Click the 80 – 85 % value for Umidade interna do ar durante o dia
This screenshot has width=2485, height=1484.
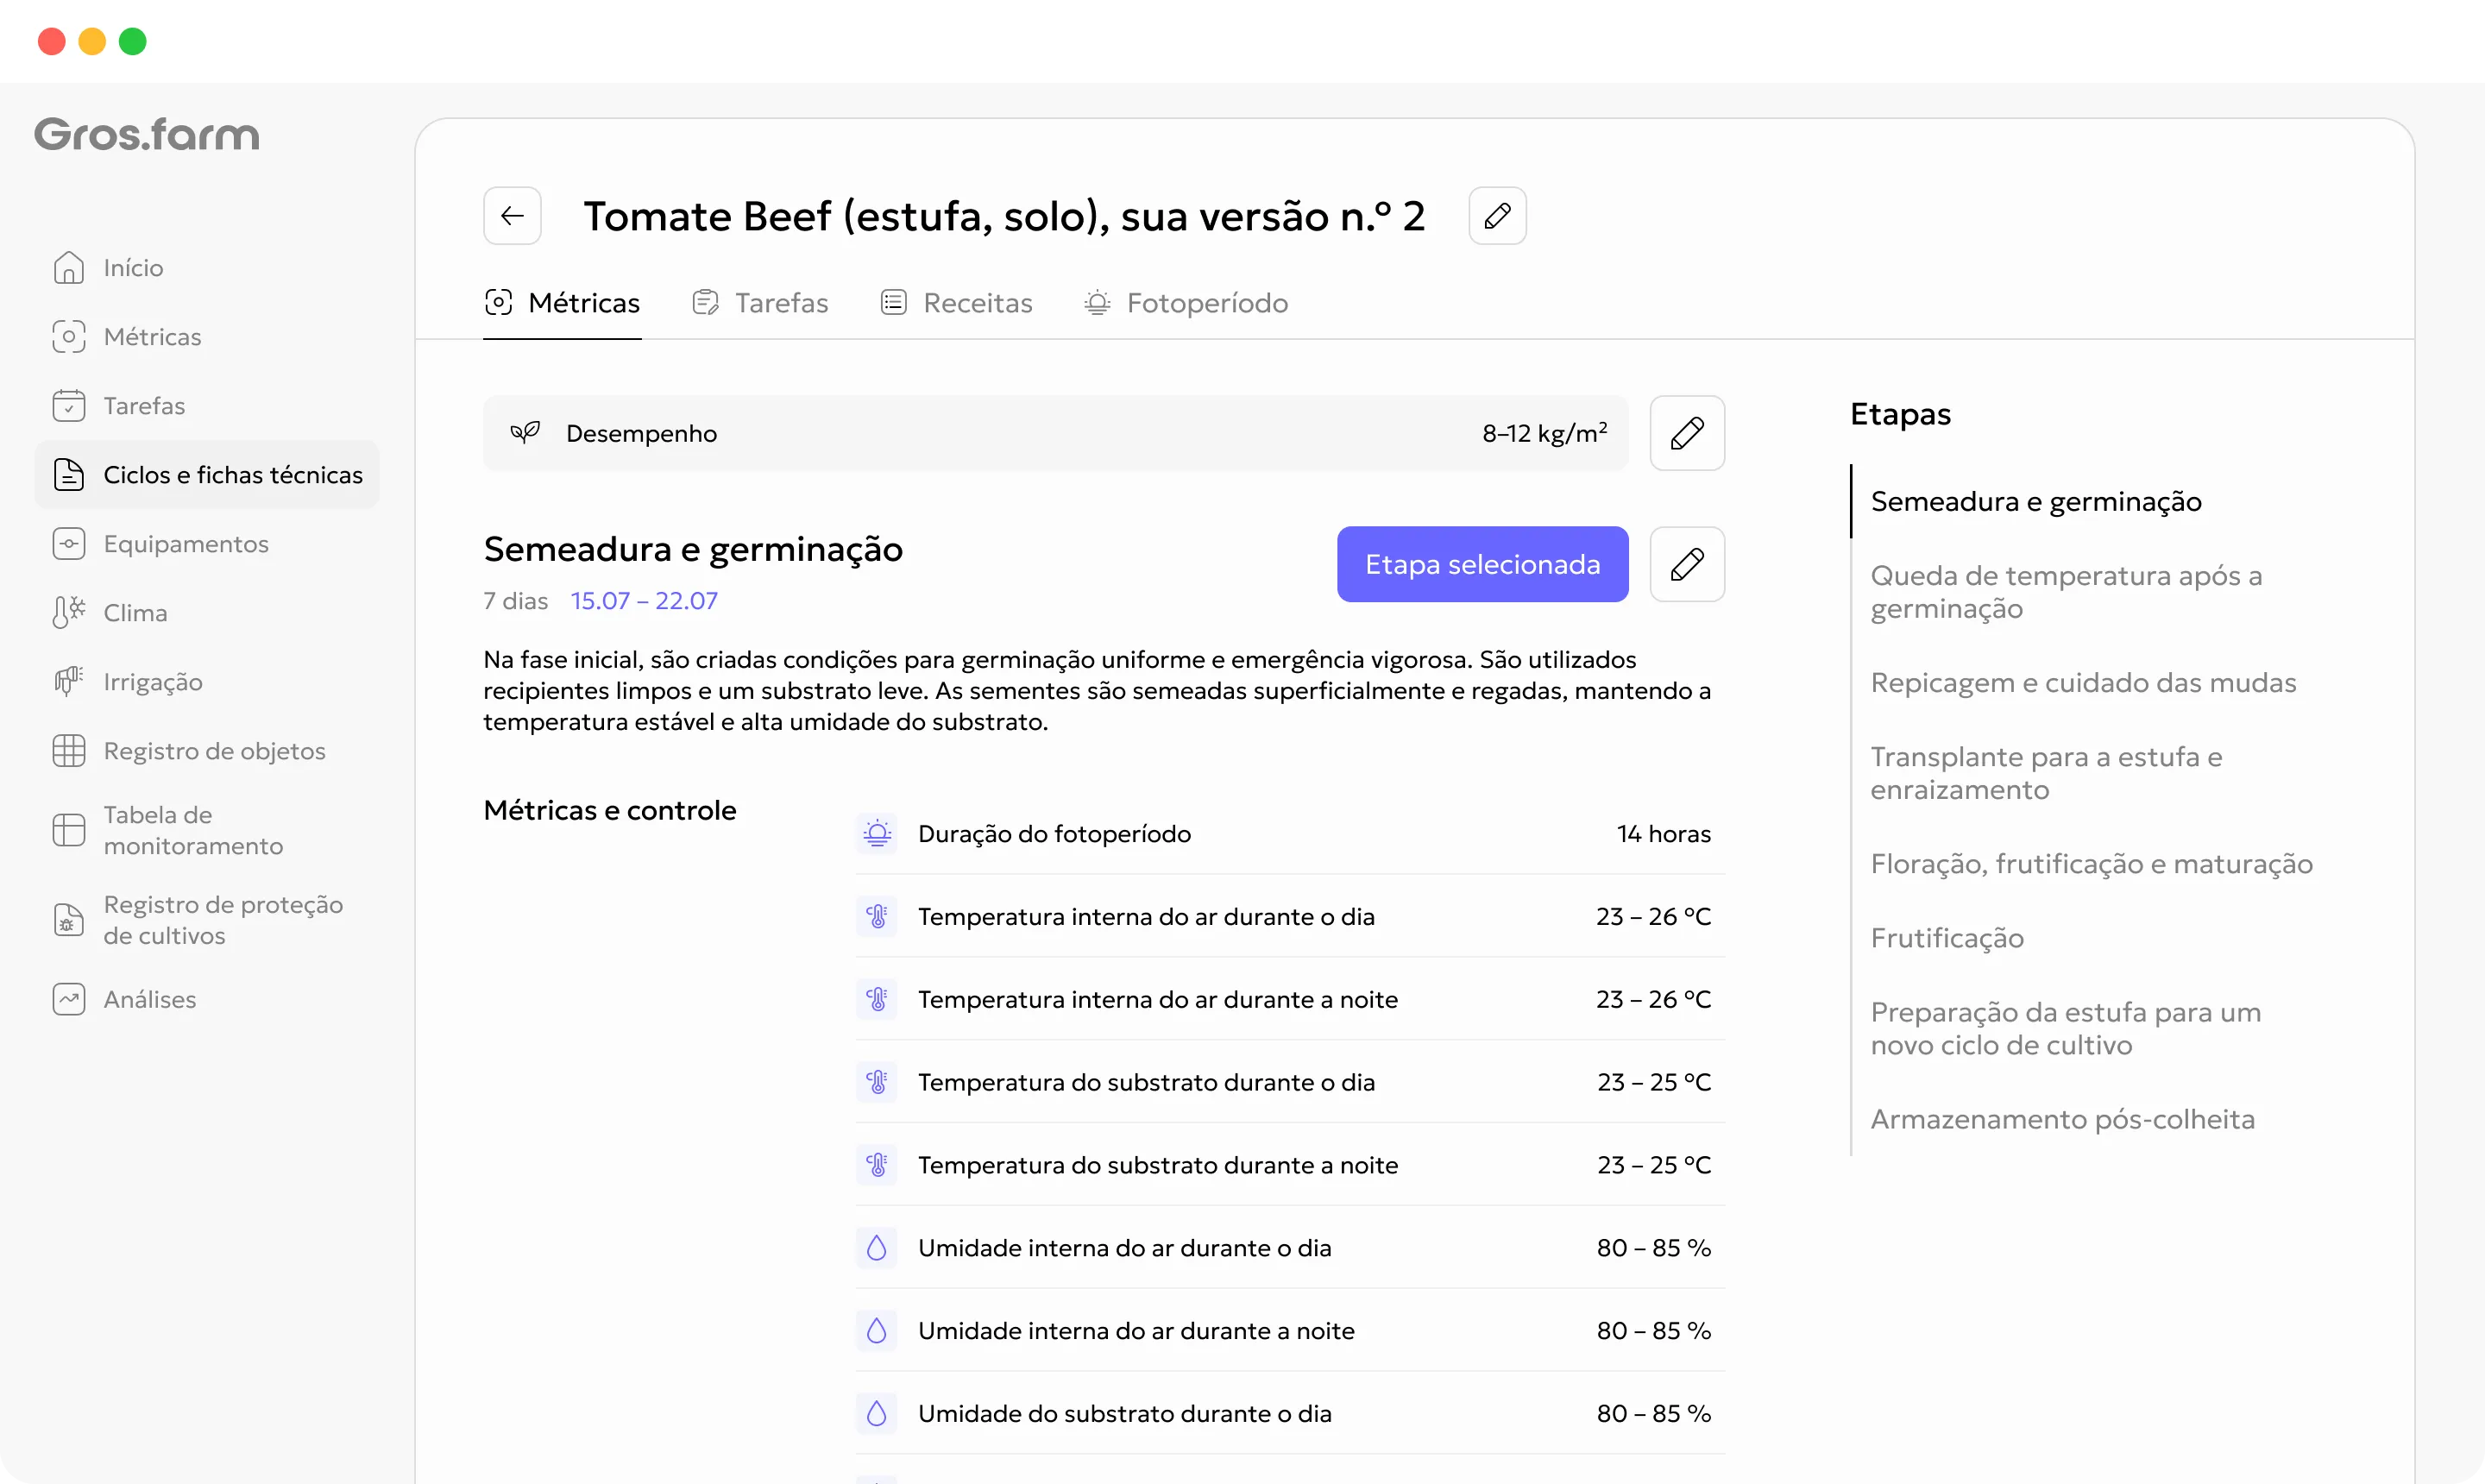click(1653, 1249)
